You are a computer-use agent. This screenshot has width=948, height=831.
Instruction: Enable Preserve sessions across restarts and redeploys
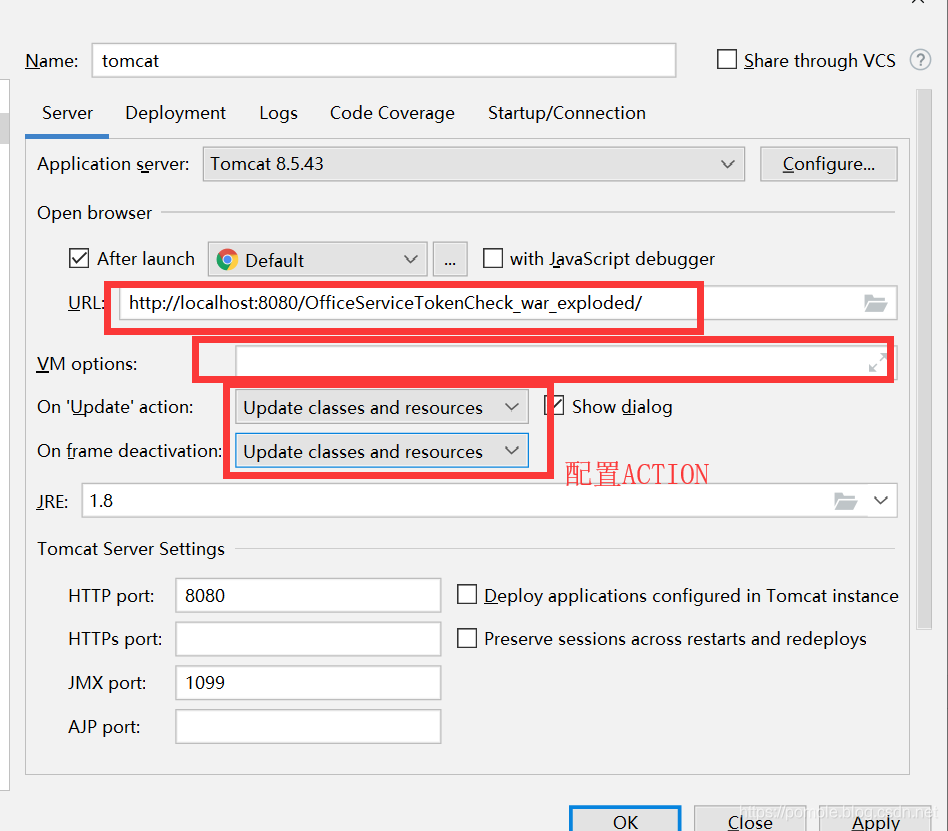(x=467, y=638)
